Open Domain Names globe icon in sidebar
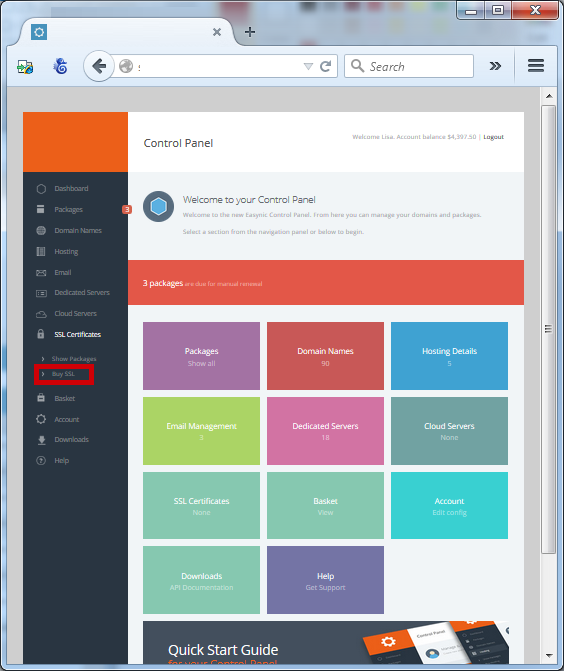This screenshot has width=564, height=671. [41, 231]
